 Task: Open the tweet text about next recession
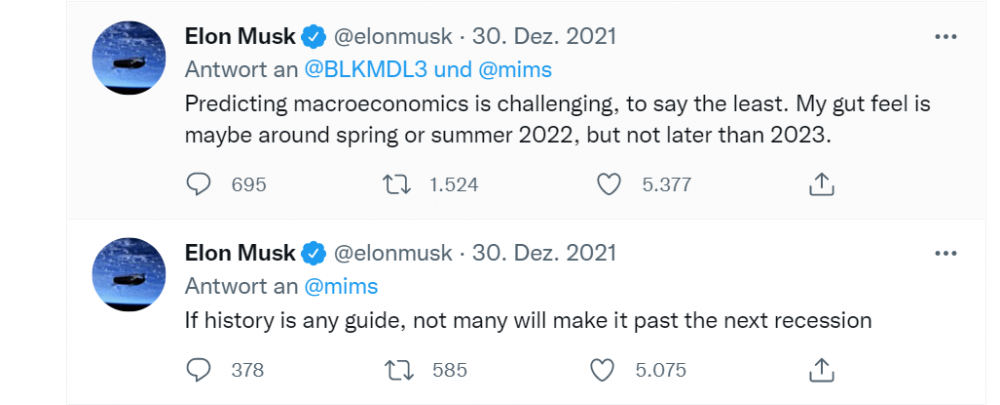529,321
